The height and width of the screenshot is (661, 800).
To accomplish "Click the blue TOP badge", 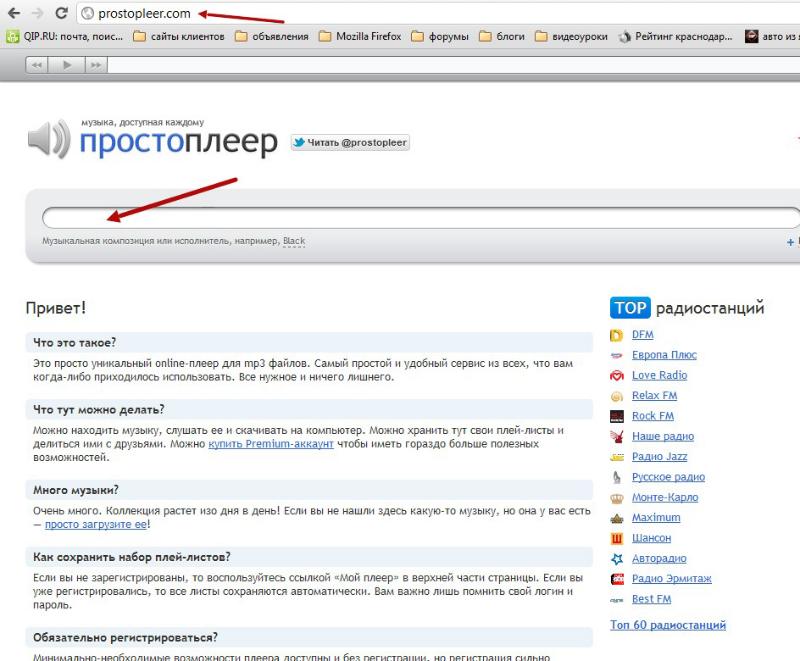I will pos(630,308).
